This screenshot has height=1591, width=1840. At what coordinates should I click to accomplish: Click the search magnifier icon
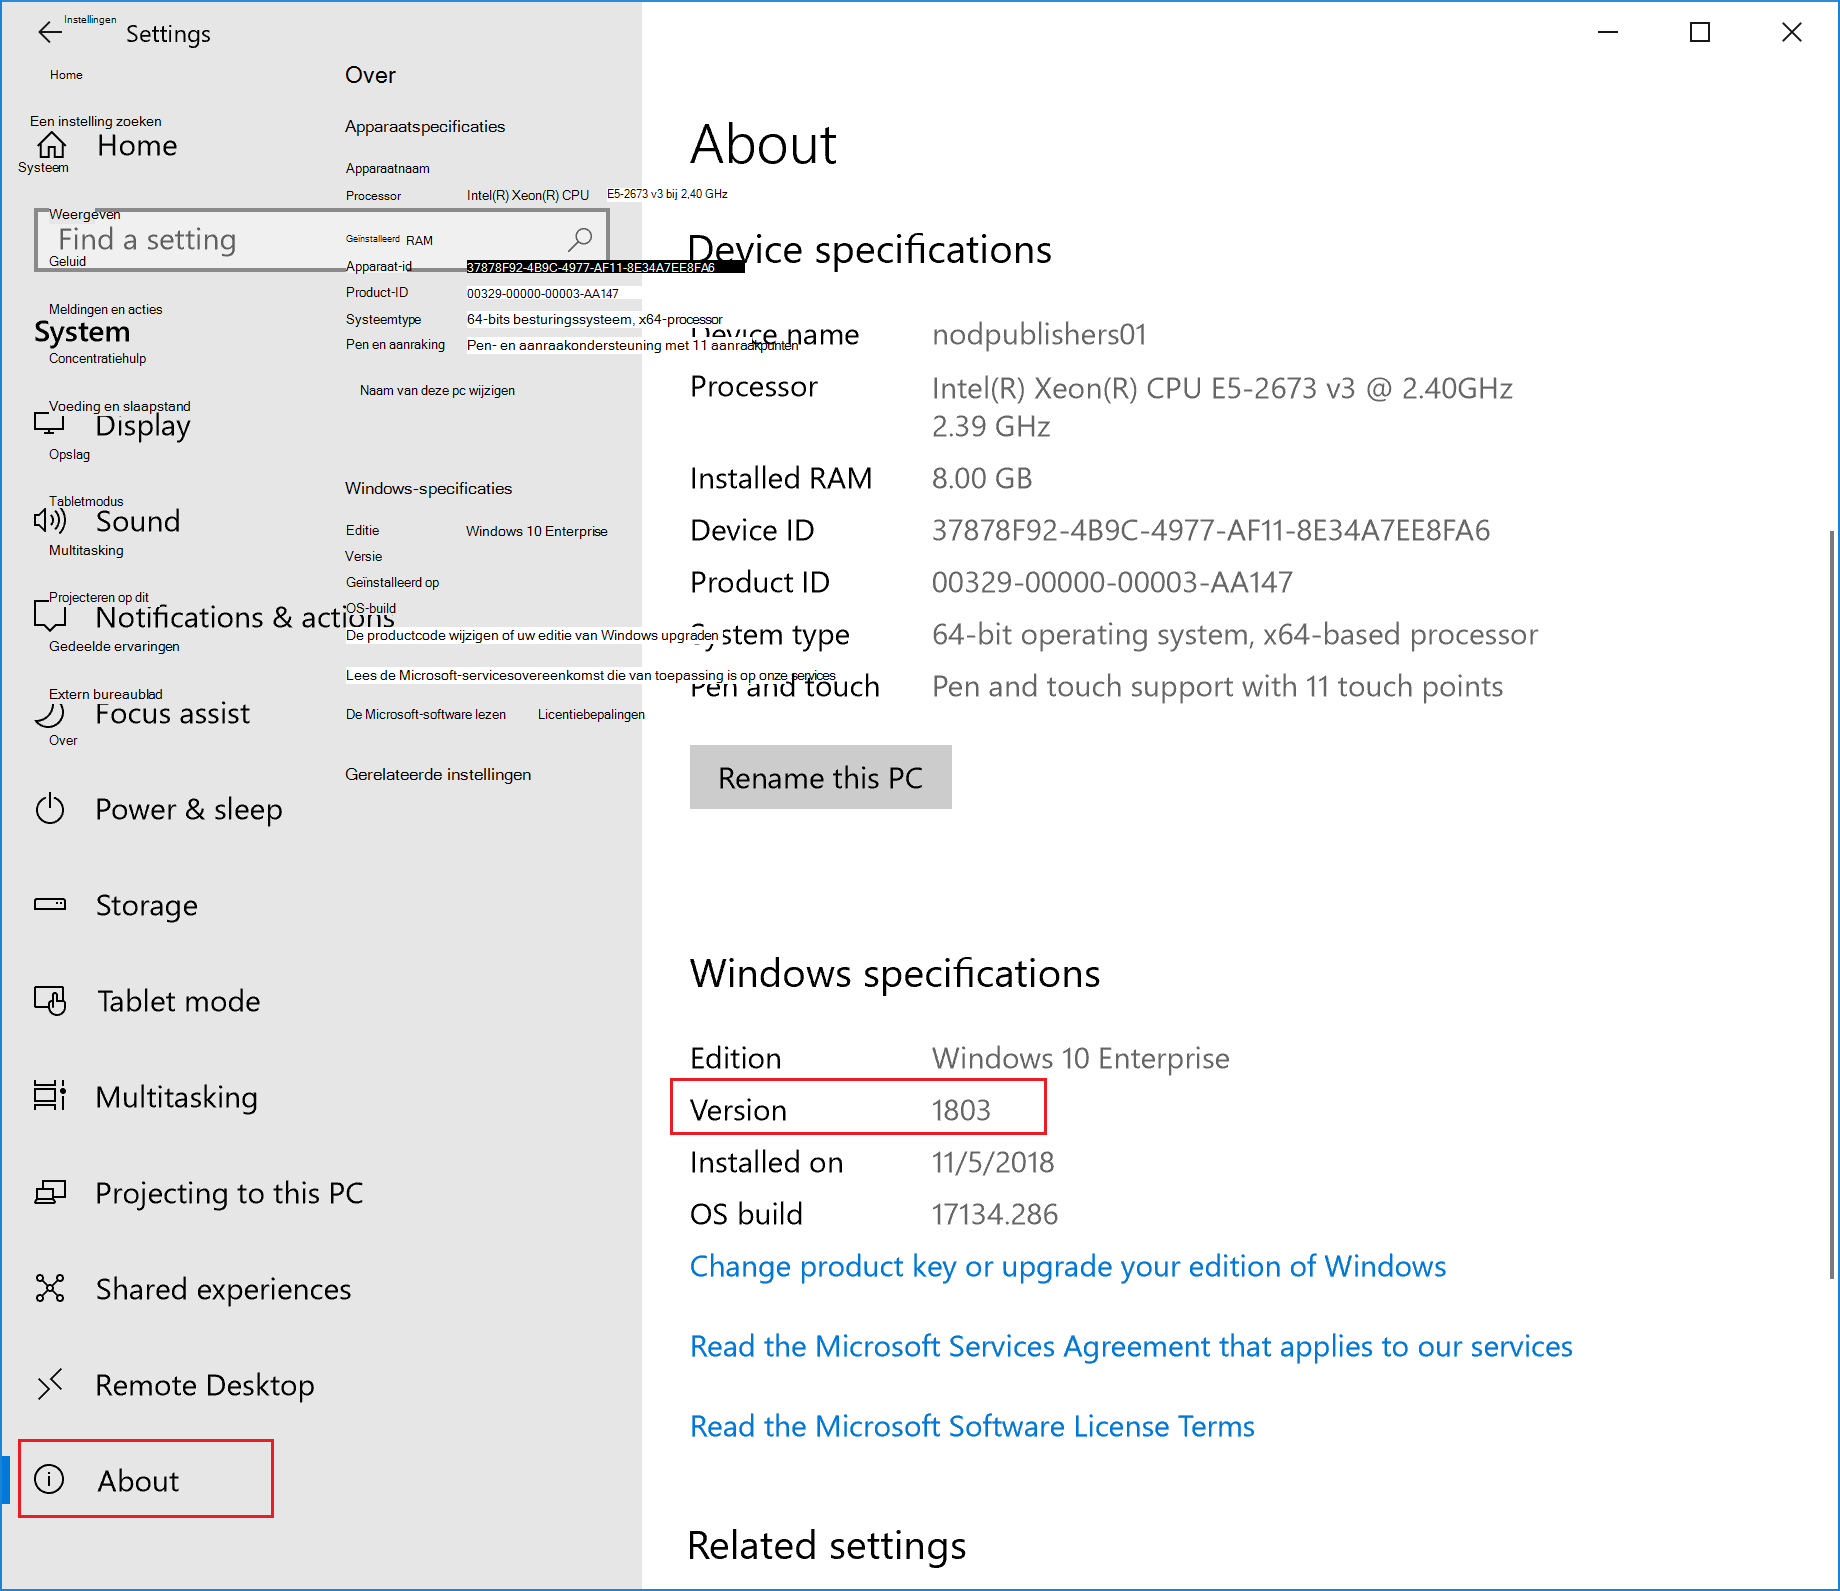pyautogui.click(x=580, y=239)
